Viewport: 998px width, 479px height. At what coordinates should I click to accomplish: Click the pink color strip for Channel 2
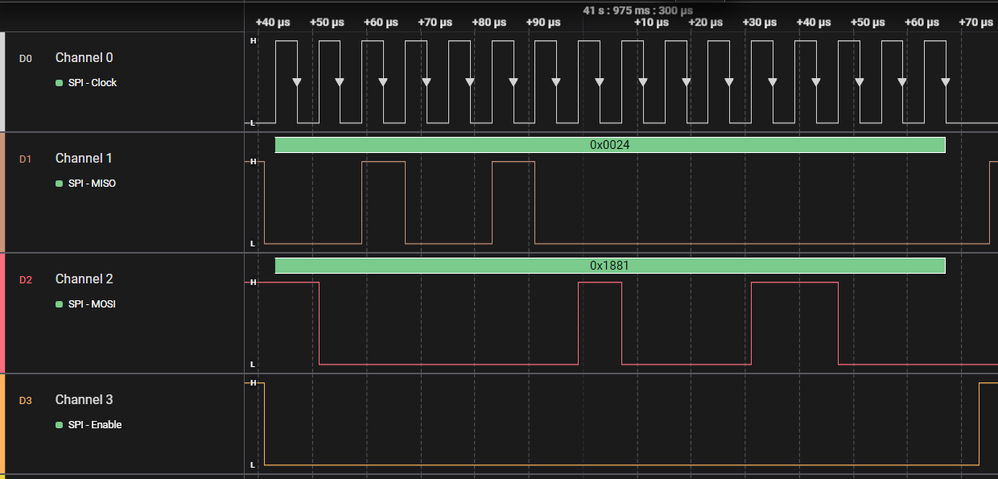pyautogui.click(x=3, y=313)
